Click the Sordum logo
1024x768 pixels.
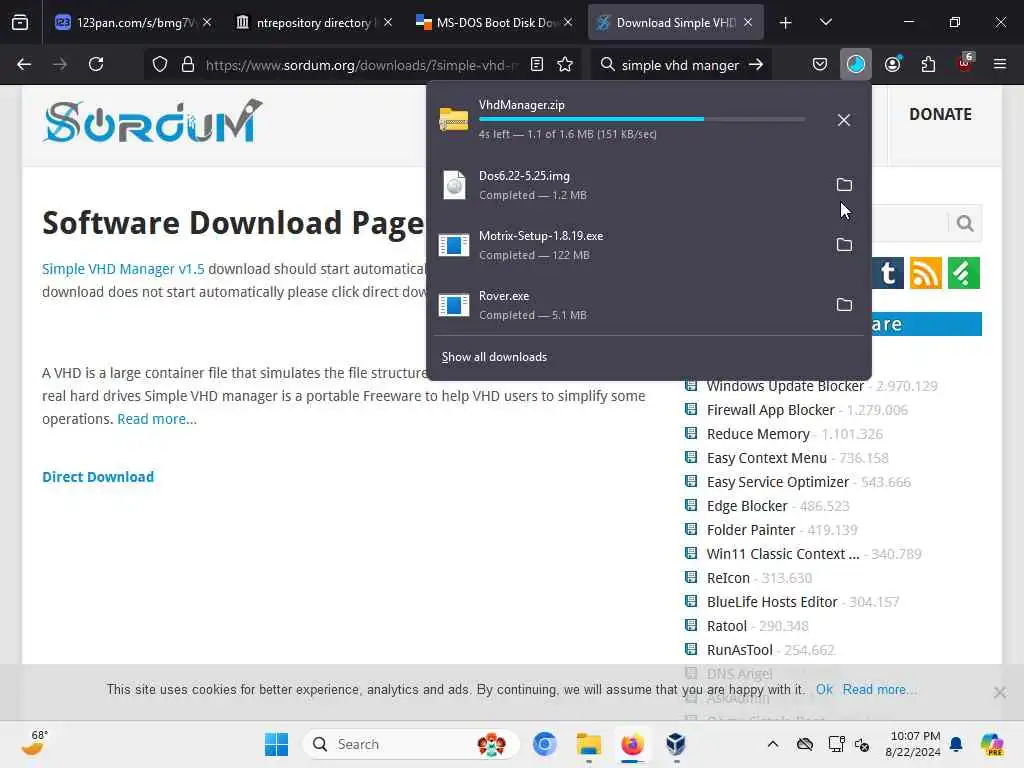click(x=153, y=121)
